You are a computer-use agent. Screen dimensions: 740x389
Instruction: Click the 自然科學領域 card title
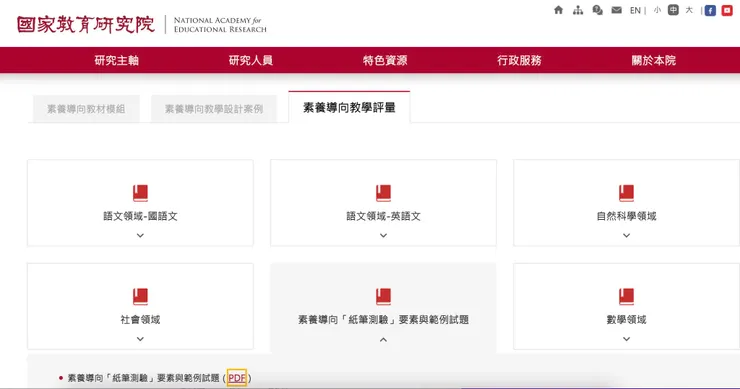click(x=626, y=216)
